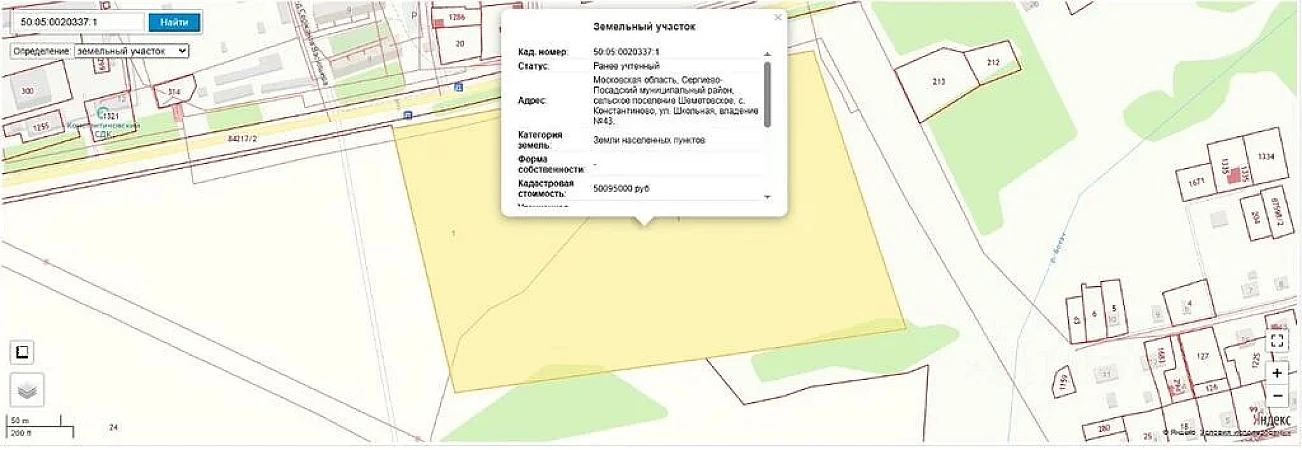The image size is (1302, 450).
Task: Zoom in with the plus button
Action: click(x=1277, y=373)
